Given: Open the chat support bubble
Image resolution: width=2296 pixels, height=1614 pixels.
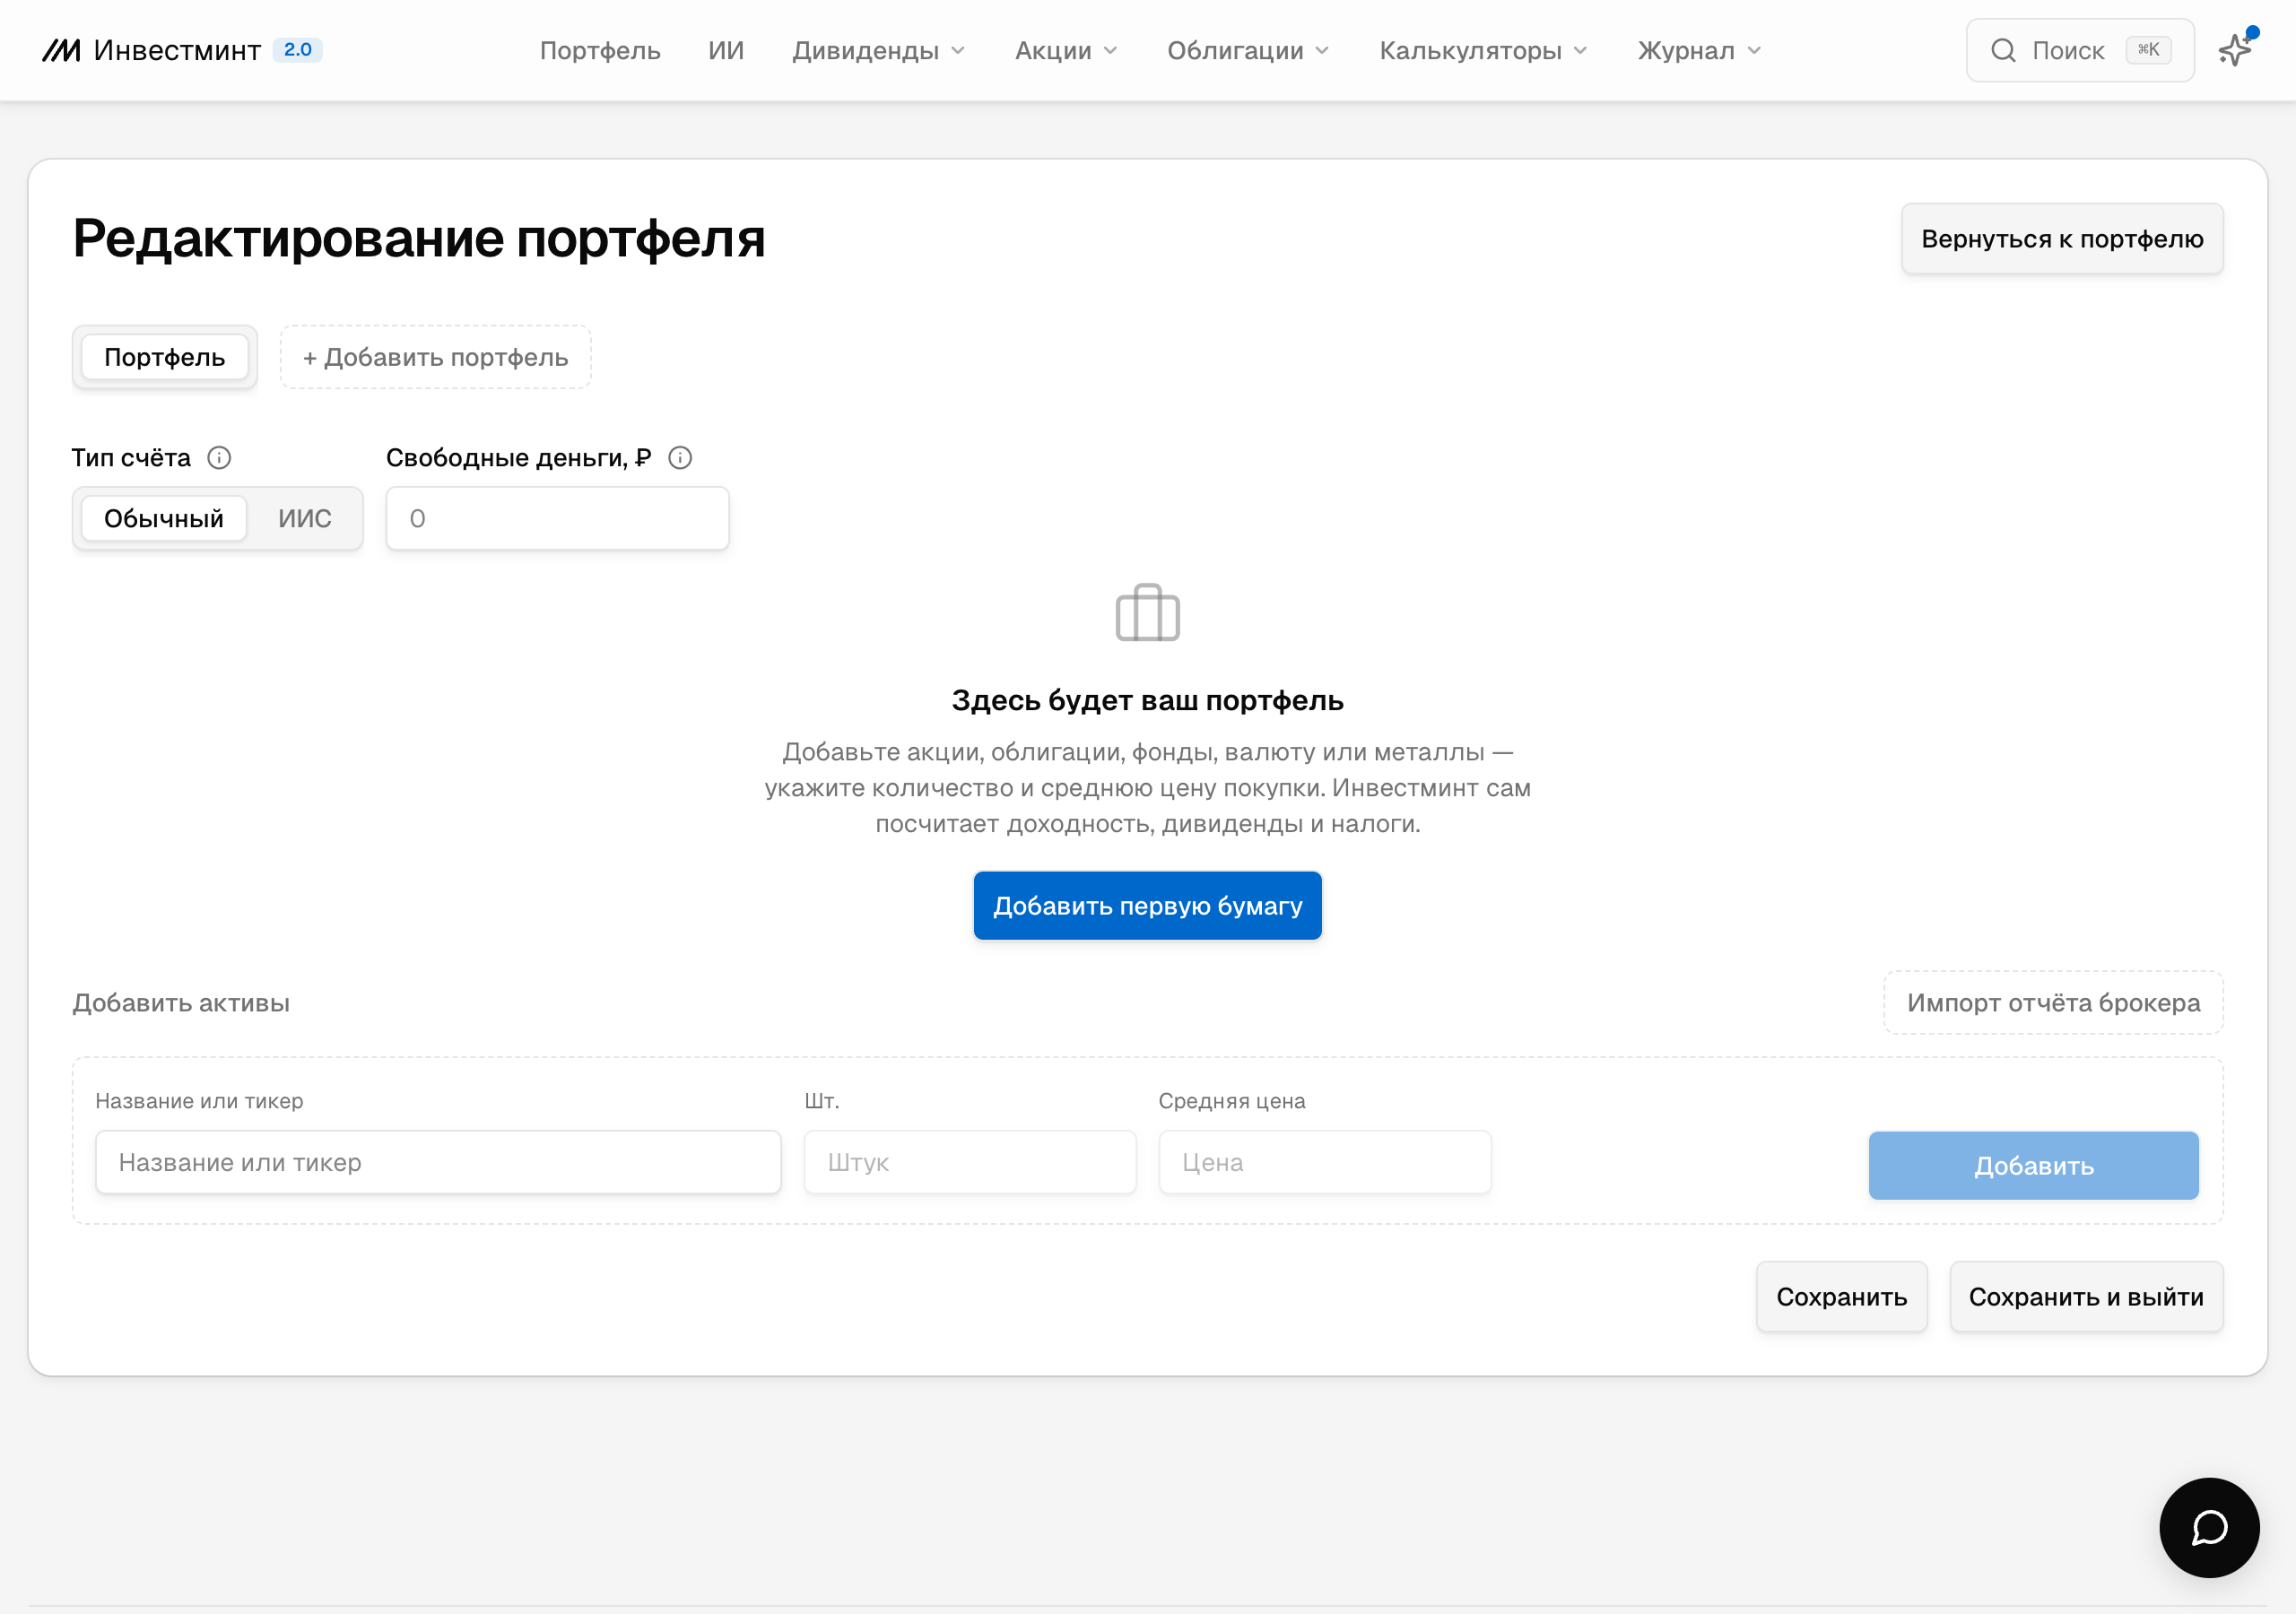Looking at the screenshot, I should 2209,1527.
